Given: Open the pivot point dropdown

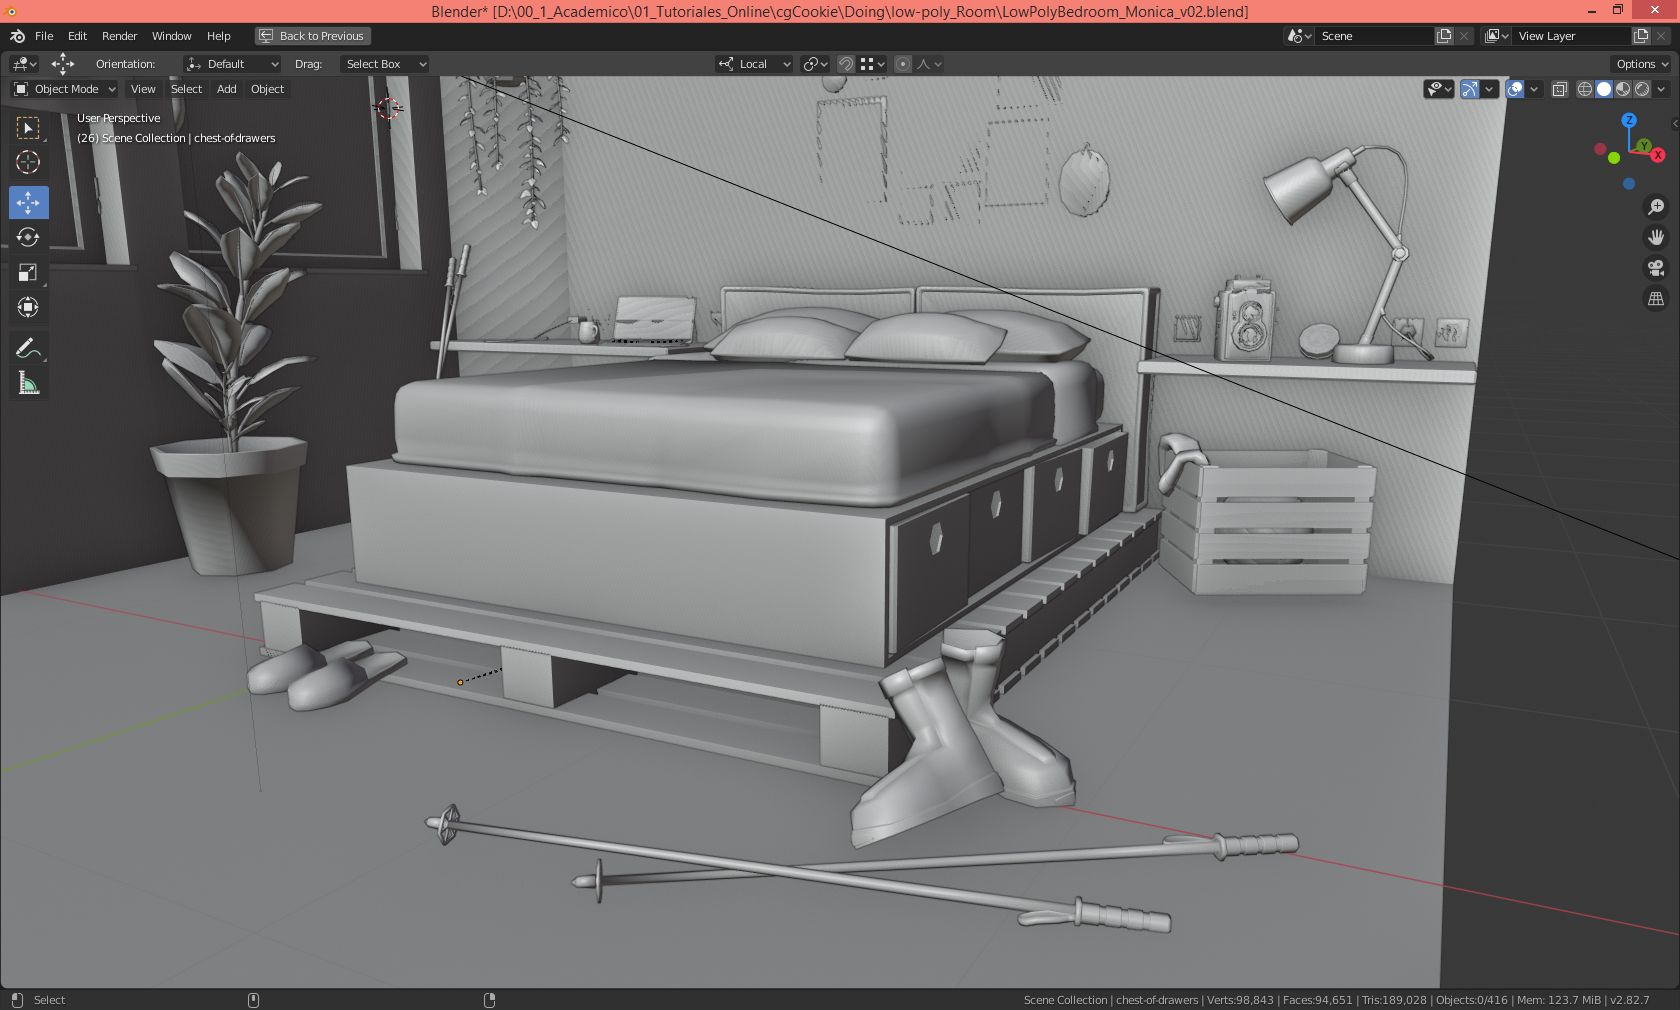Looking at the screenshot, I should coord(816,64).
